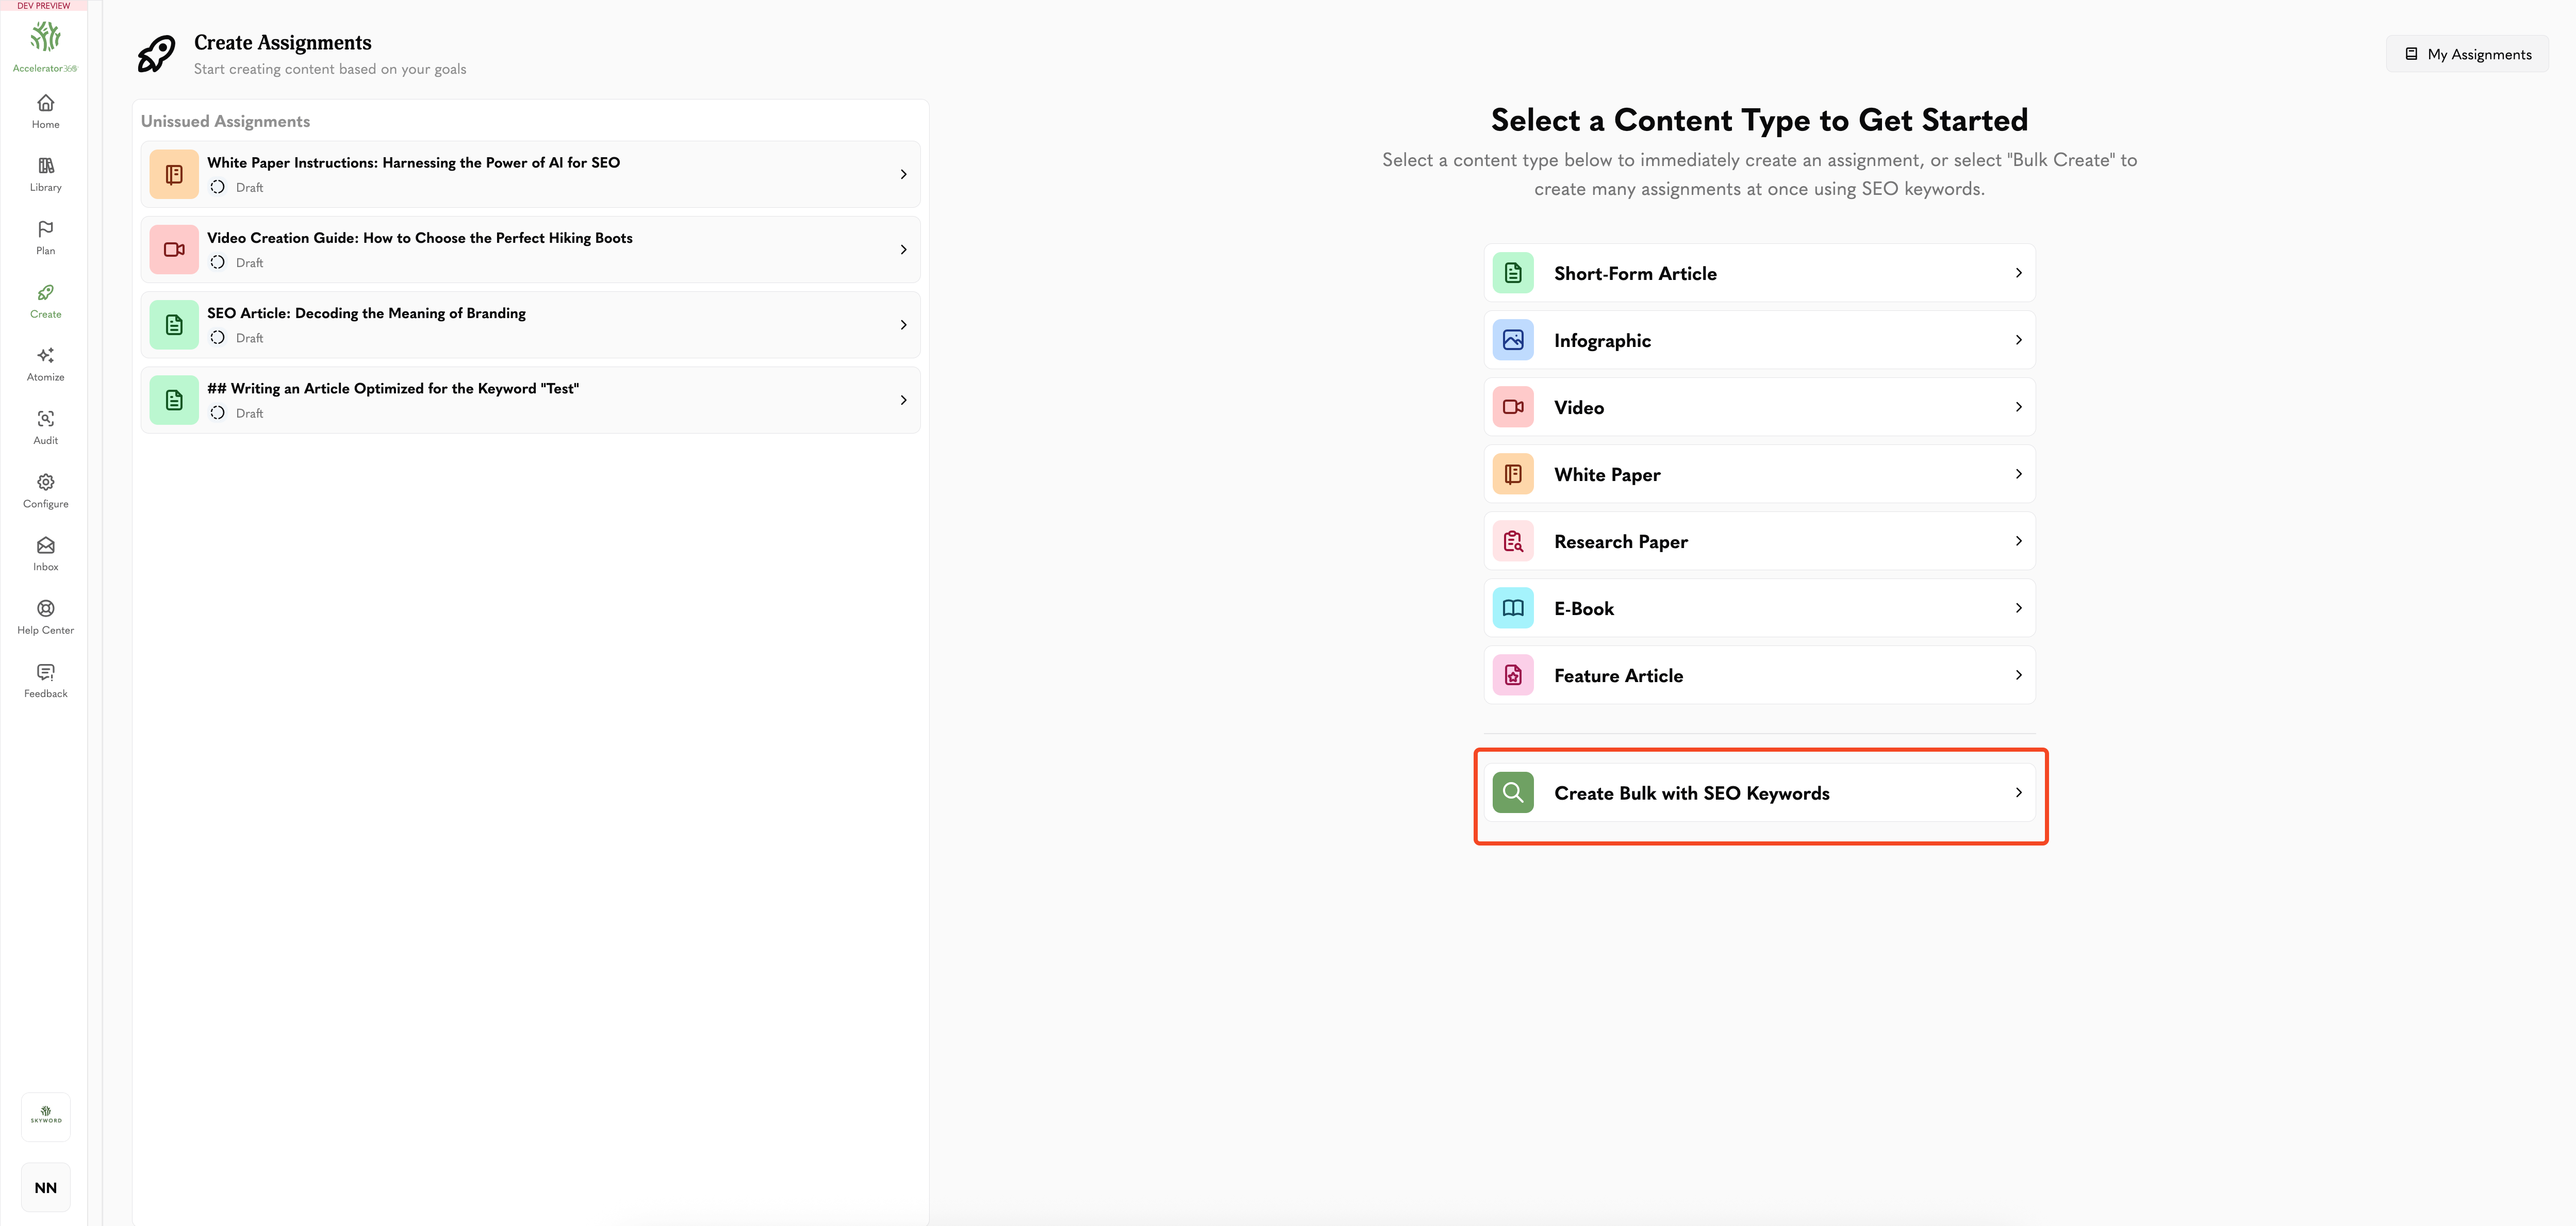Click the Skyword workspace logo
The image size is (2576, 1226).
point(46,1116)
